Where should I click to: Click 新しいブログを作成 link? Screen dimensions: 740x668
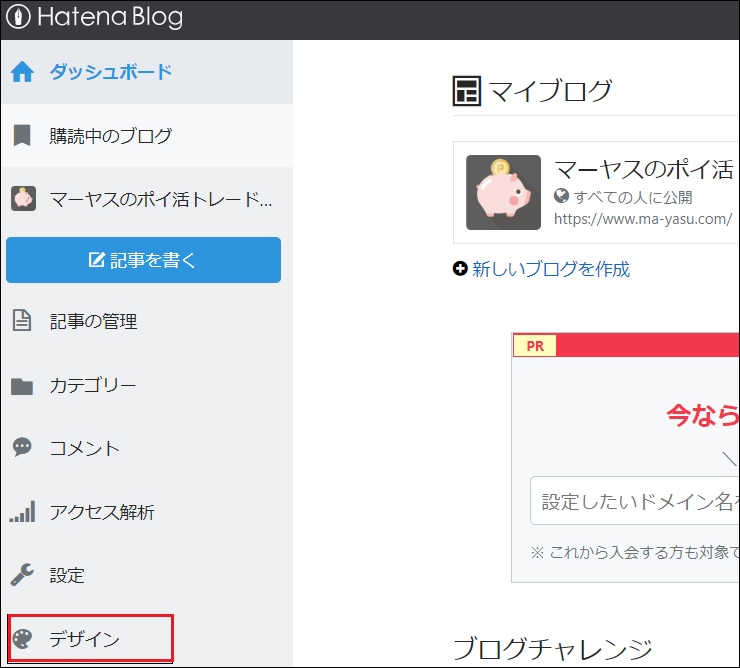coord(551,269)
